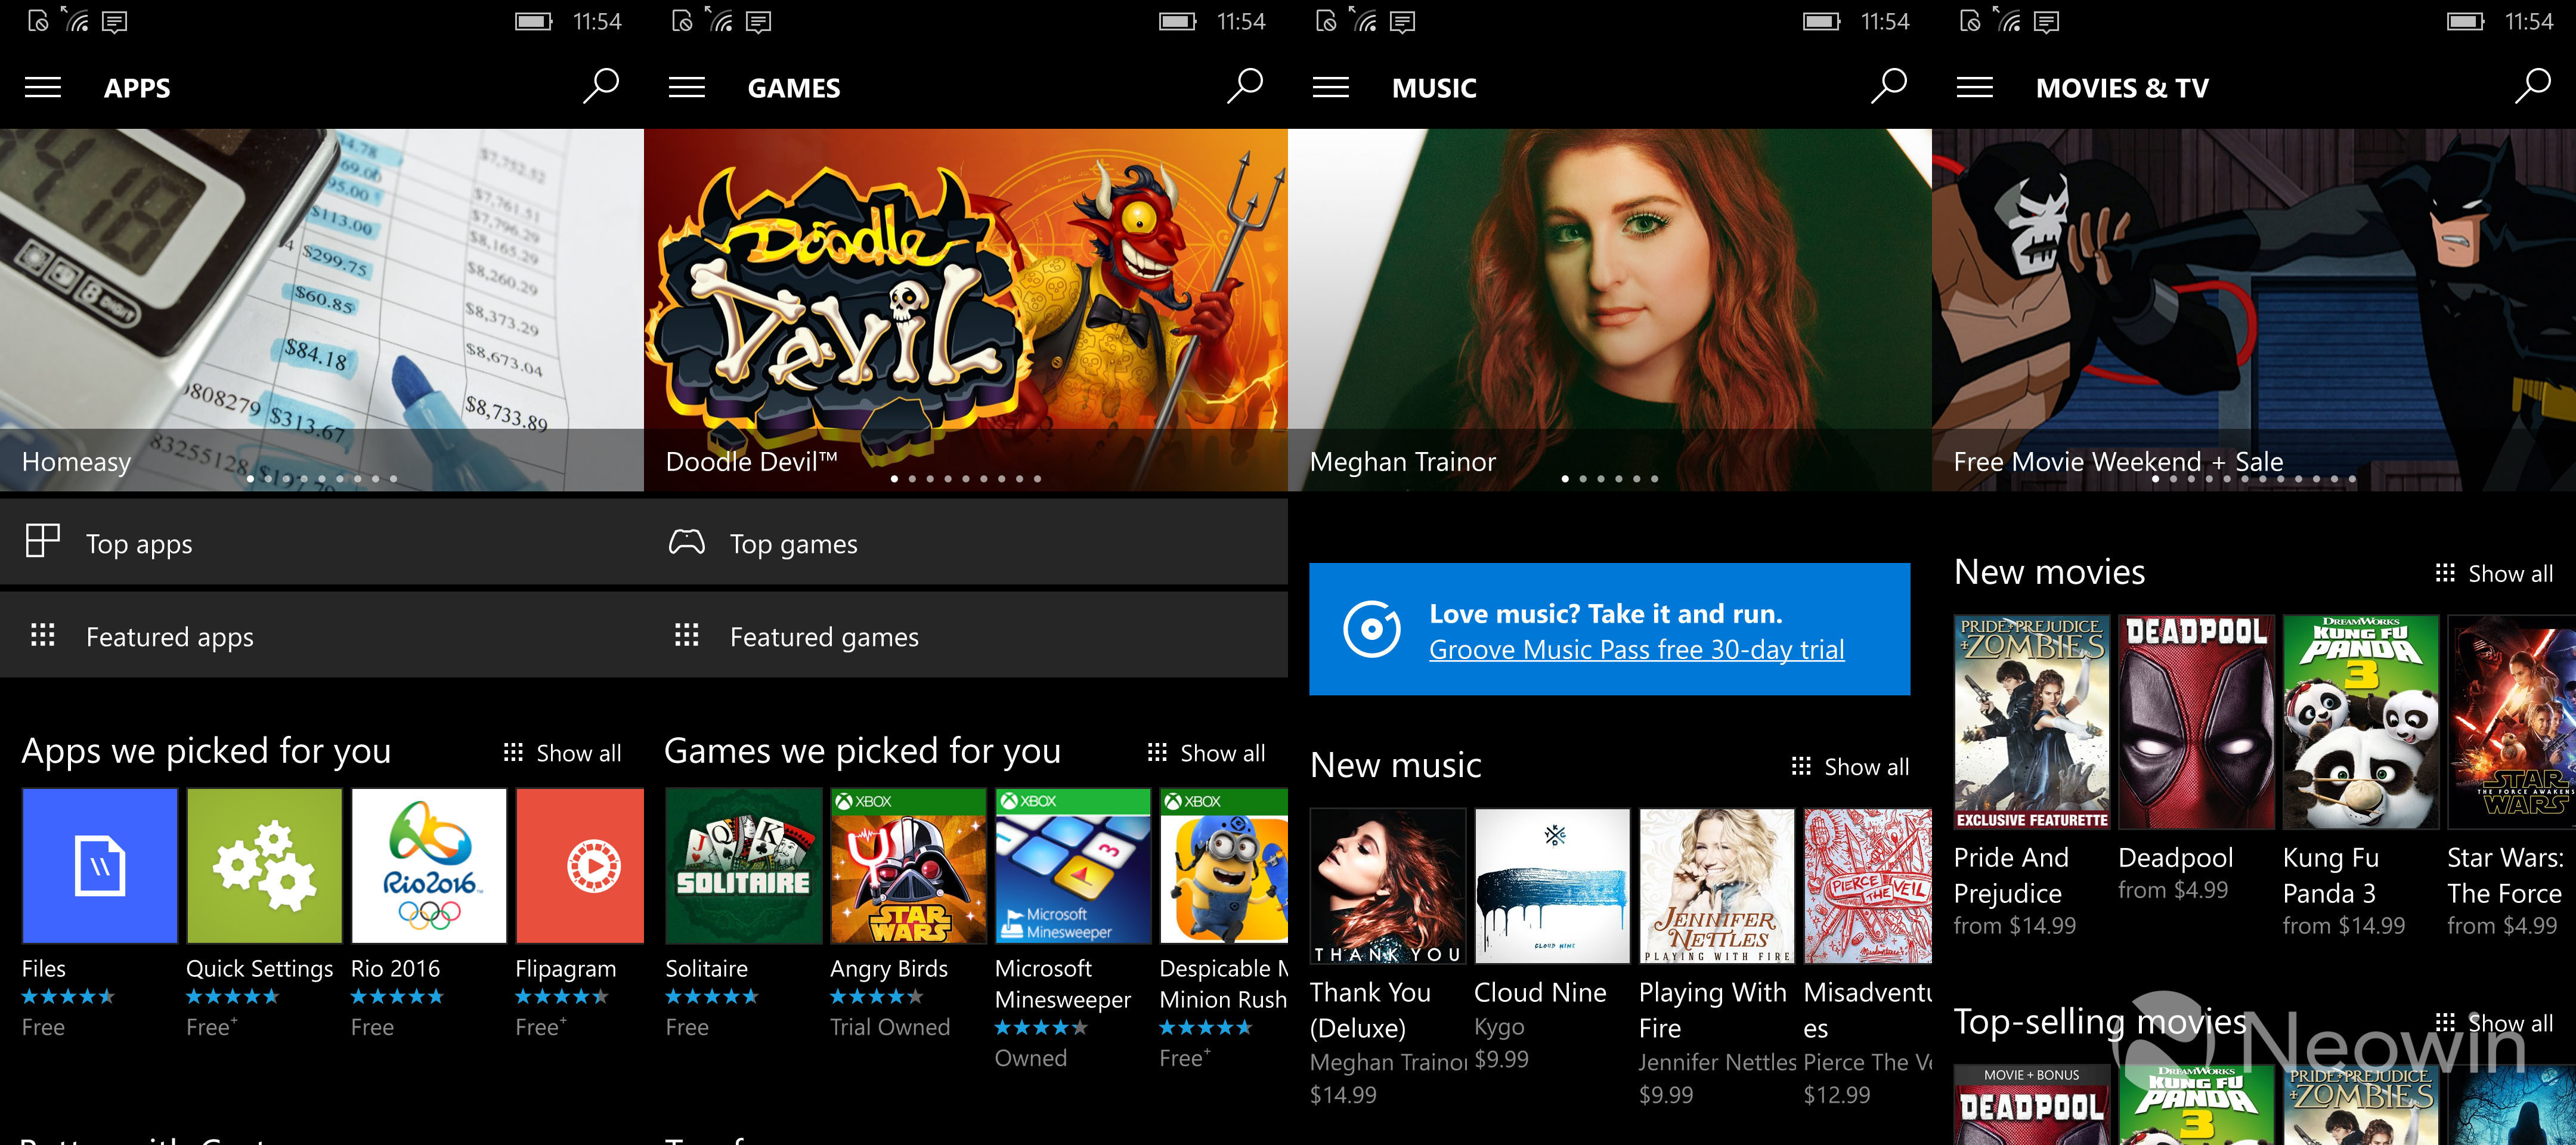
Task: Open Star Wars The Force Awakens poster
Action: (2512, 722)
